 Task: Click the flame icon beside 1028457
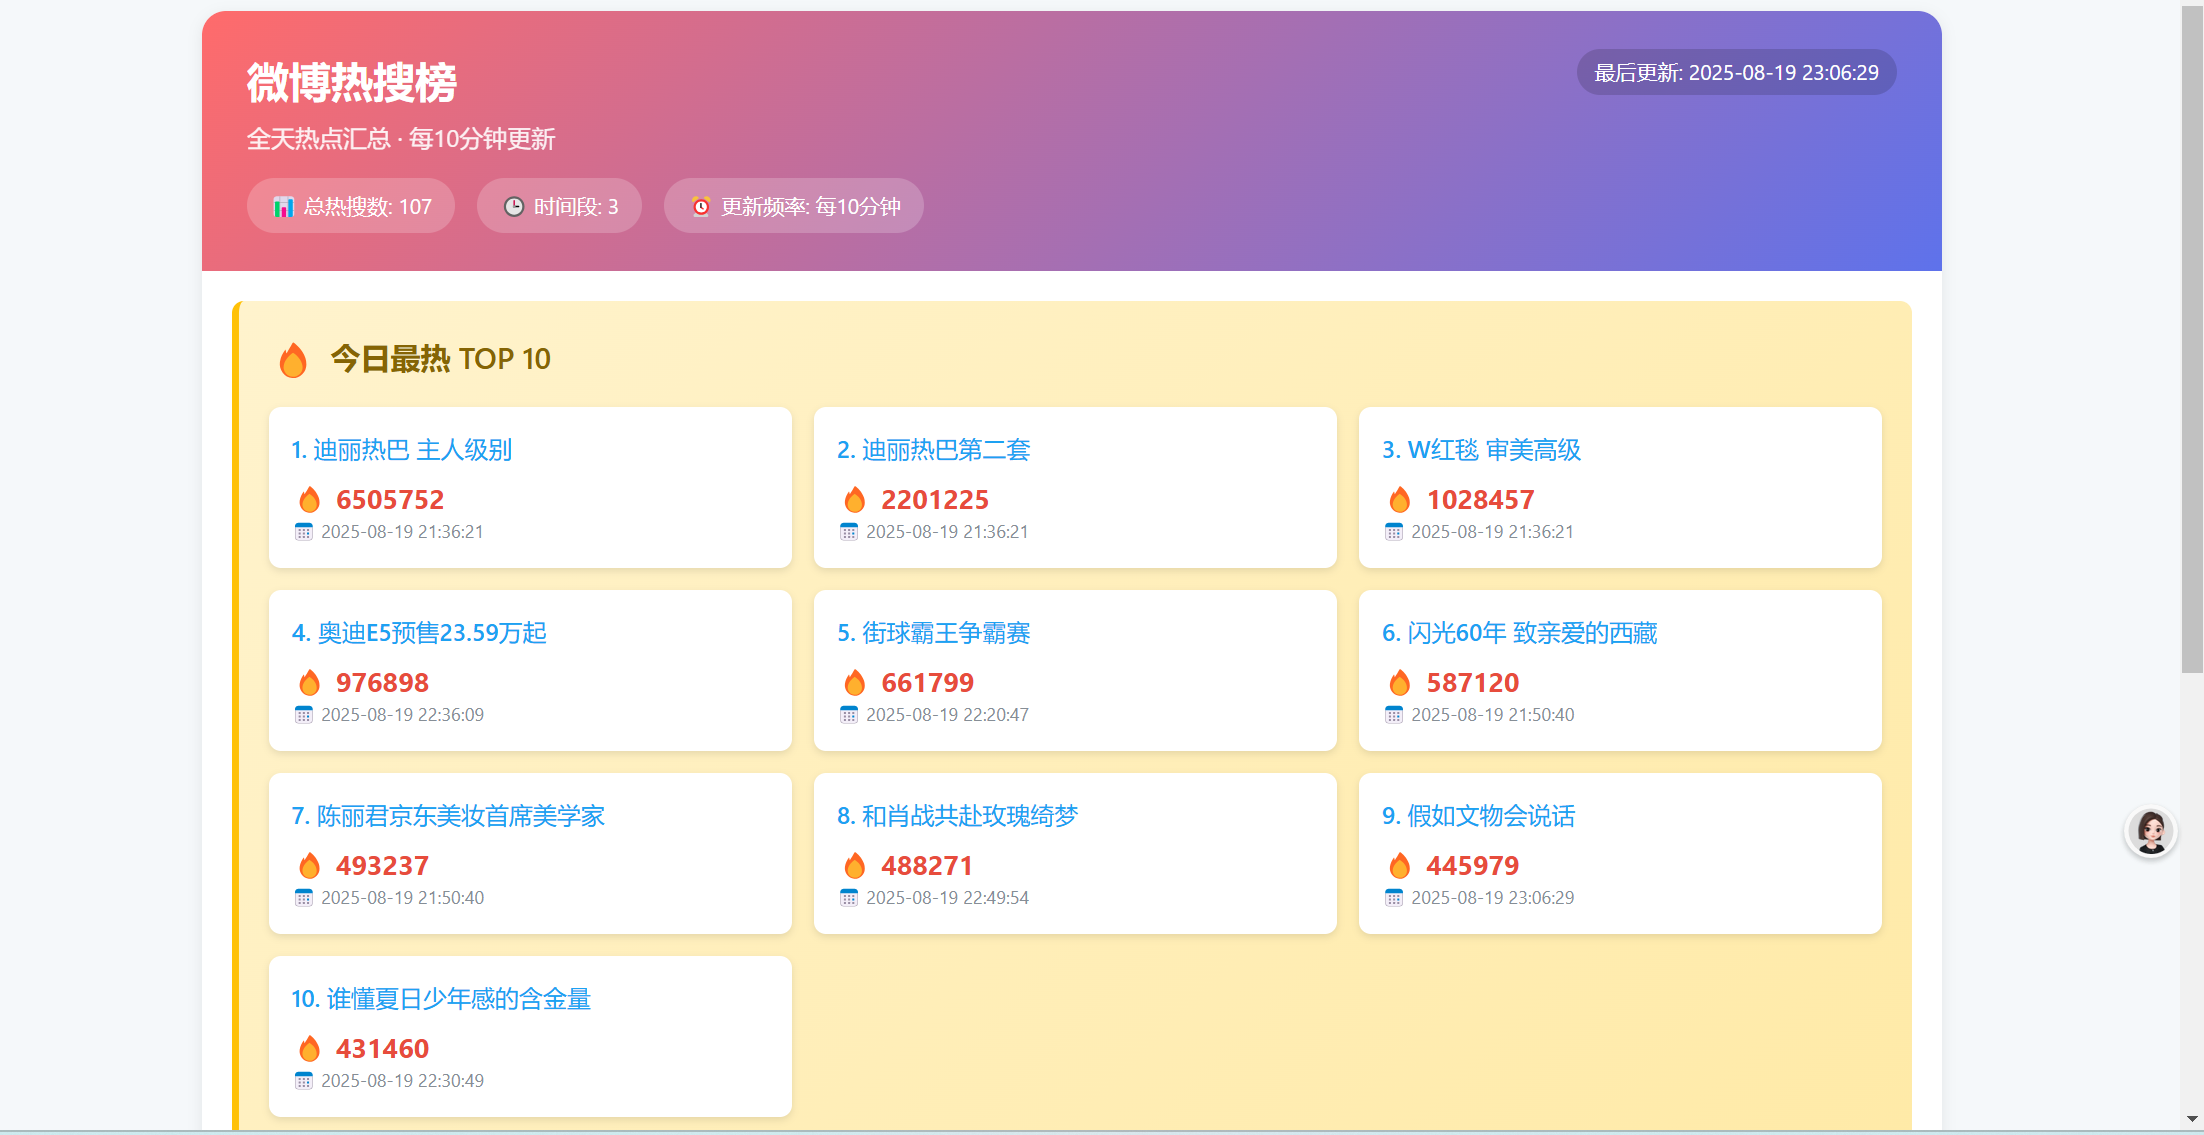coord(1400,500)
